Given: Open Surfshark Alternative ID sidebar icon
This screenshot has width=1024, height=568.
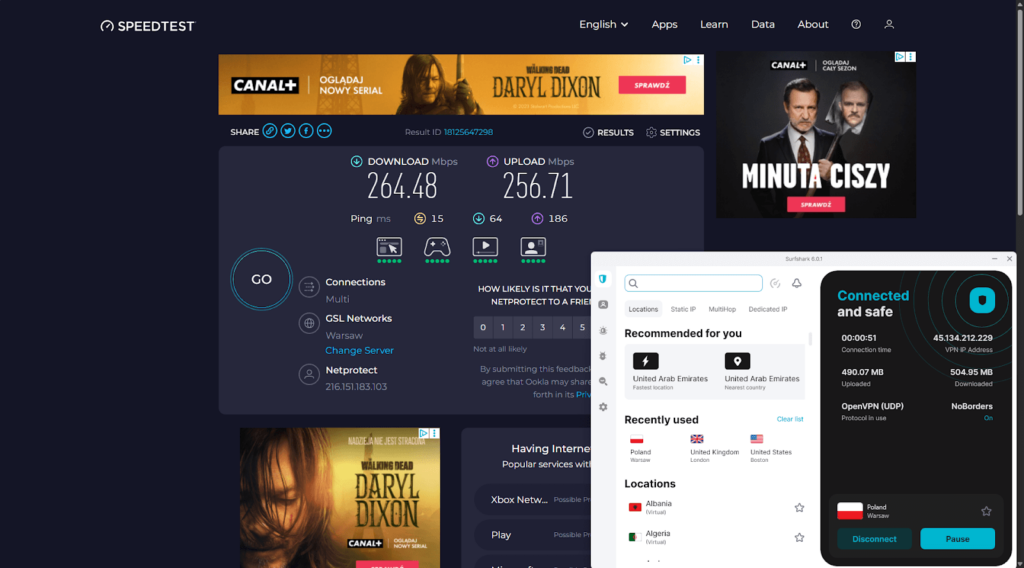Looking at the screenshot, I should pos(603,305).
